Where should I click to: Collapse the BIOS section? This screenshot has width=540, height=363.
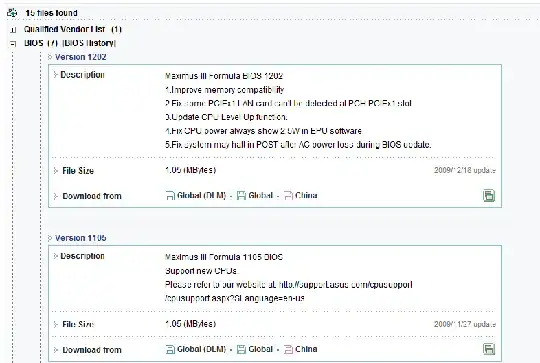pos(13,44)
